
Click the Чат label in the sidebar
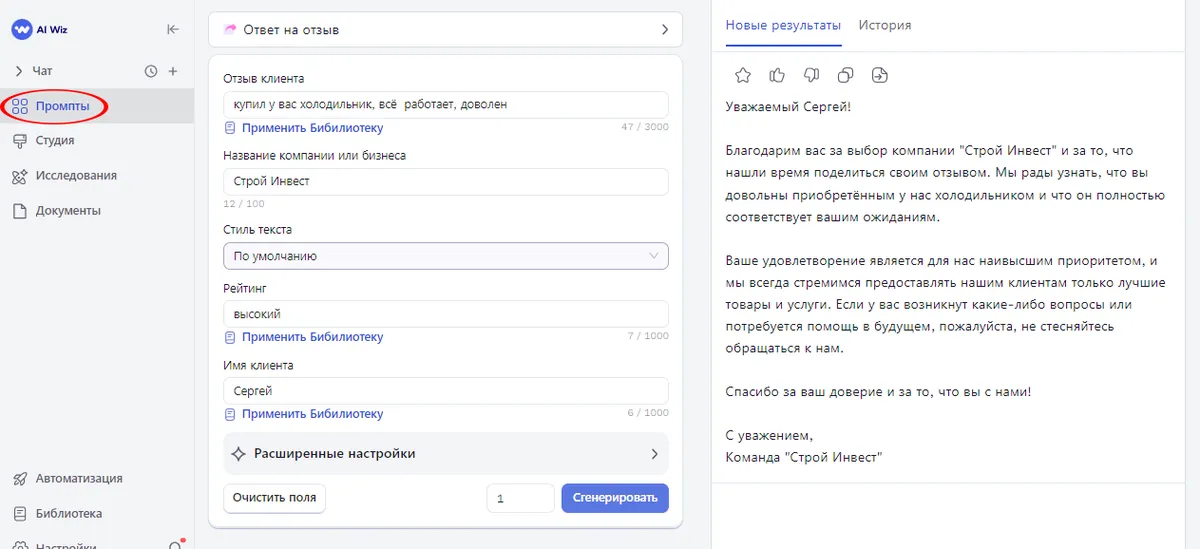42,71
